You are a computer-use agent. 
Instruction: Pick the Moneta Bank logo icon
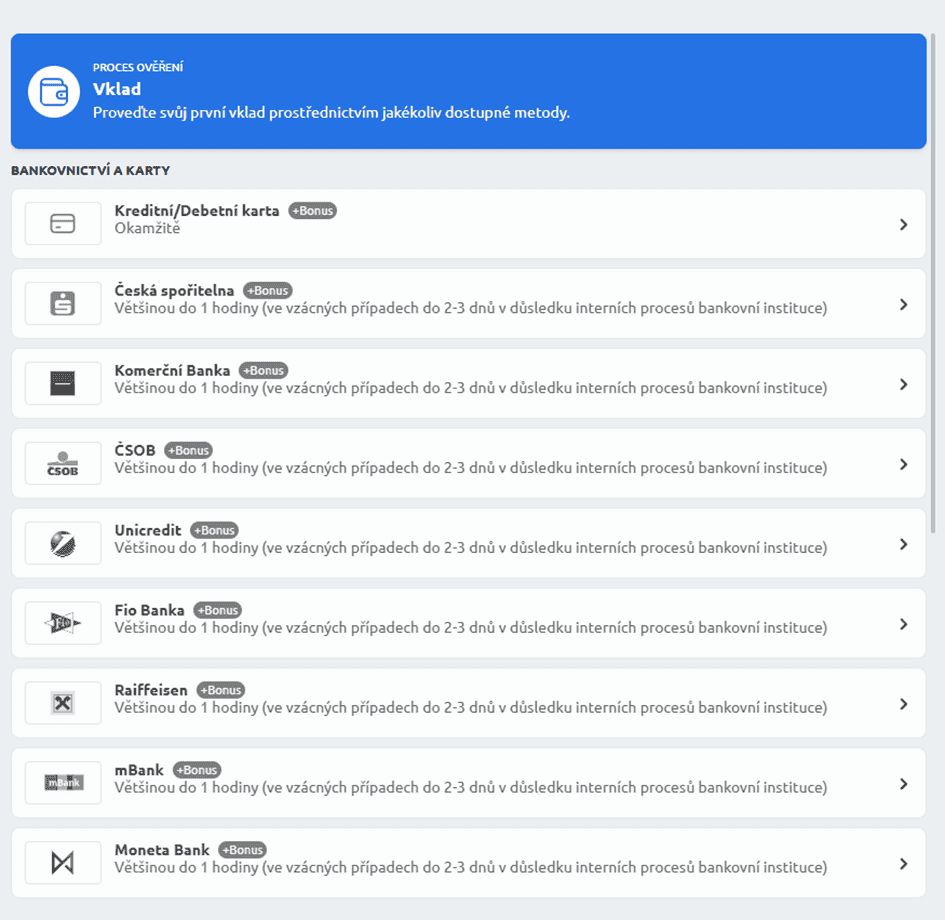tap(63, 863)
